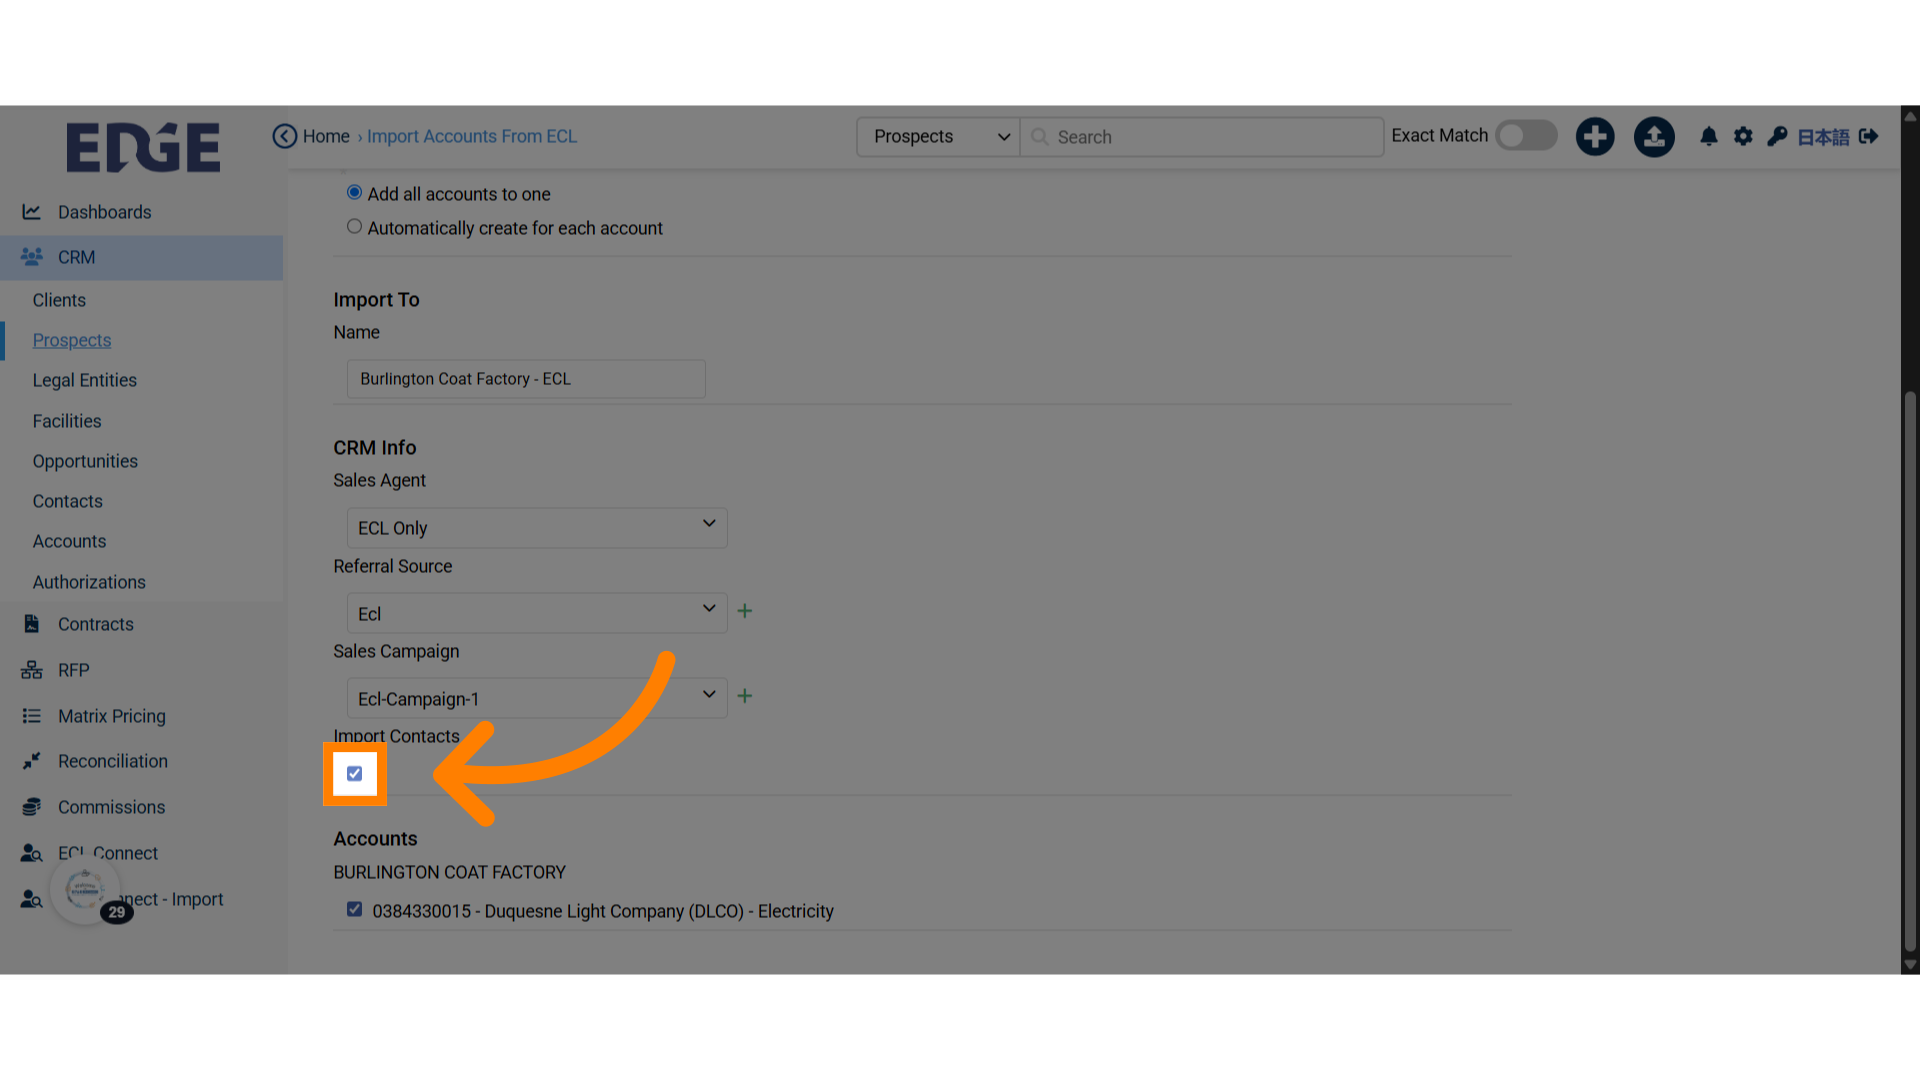Click the back arrow icon beside Home
The image size is (1920, 1080).
[x=285, y=136]
